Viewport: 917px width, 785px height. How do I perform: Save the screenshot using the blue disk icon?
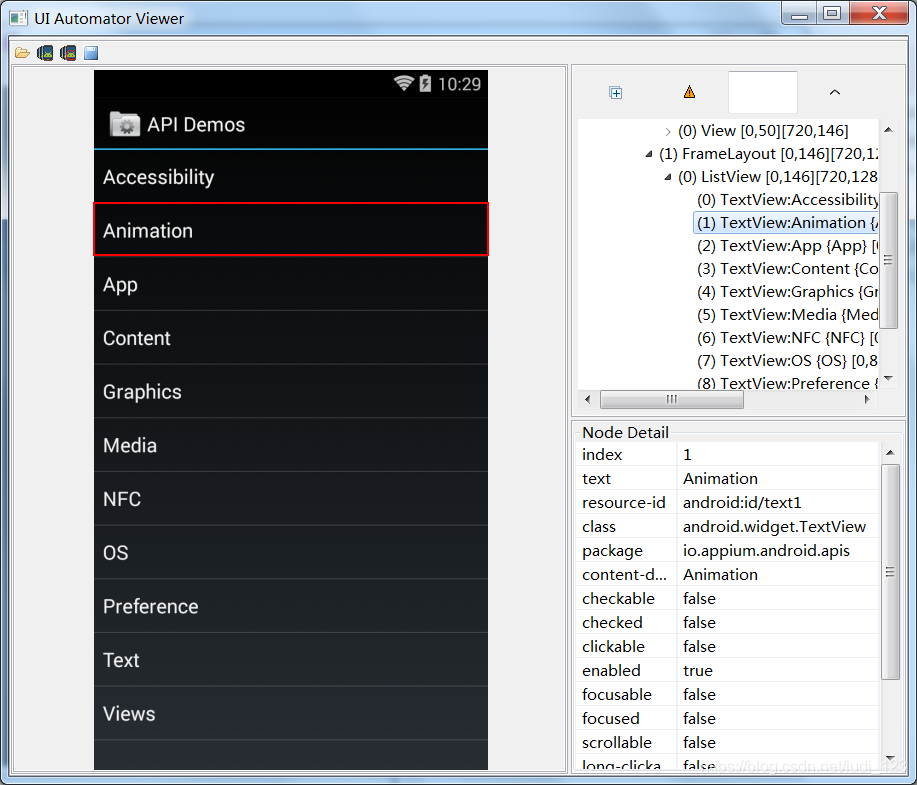tap(91, 53)
